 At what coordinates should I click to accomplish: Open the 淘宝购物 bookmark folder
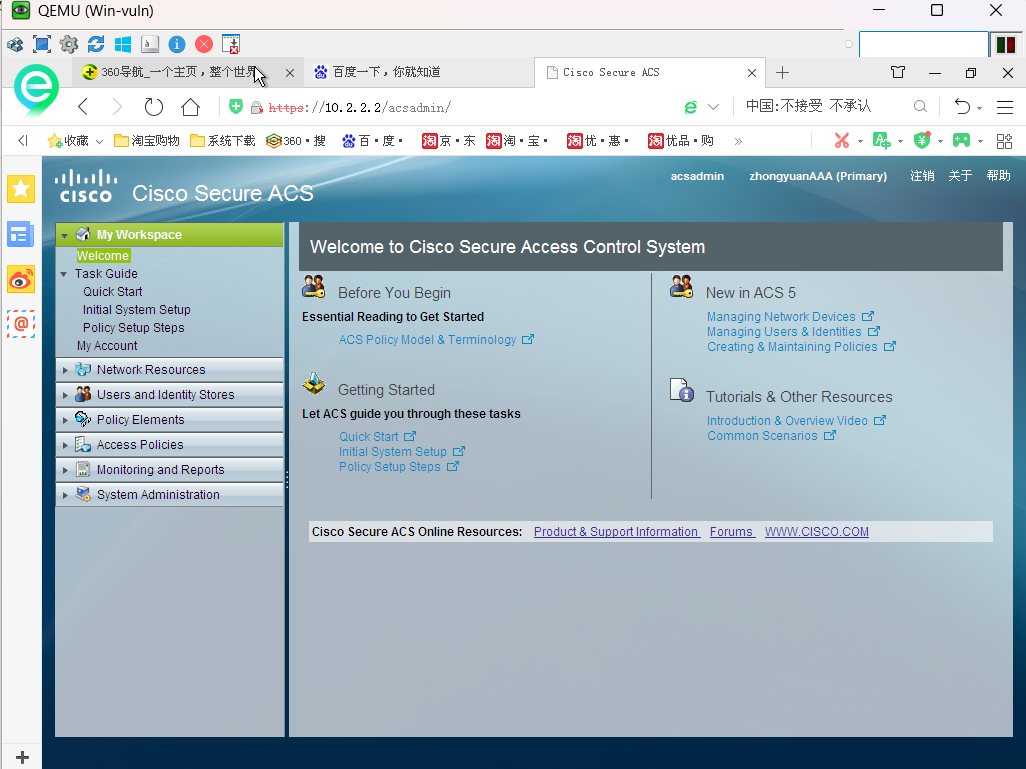coord(147,141)
